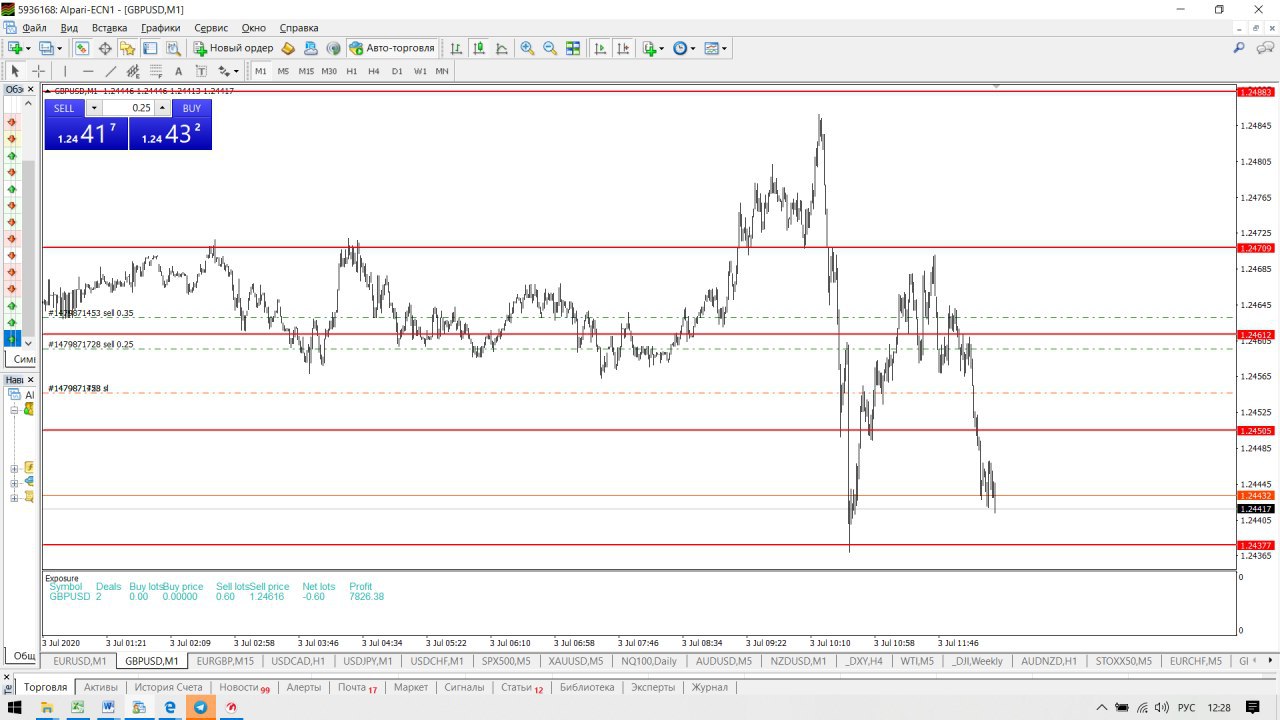The width and height of the screenshot is (1280, 720).
Task: Add an indicator via green plus icon
Action: coord(650,48)
